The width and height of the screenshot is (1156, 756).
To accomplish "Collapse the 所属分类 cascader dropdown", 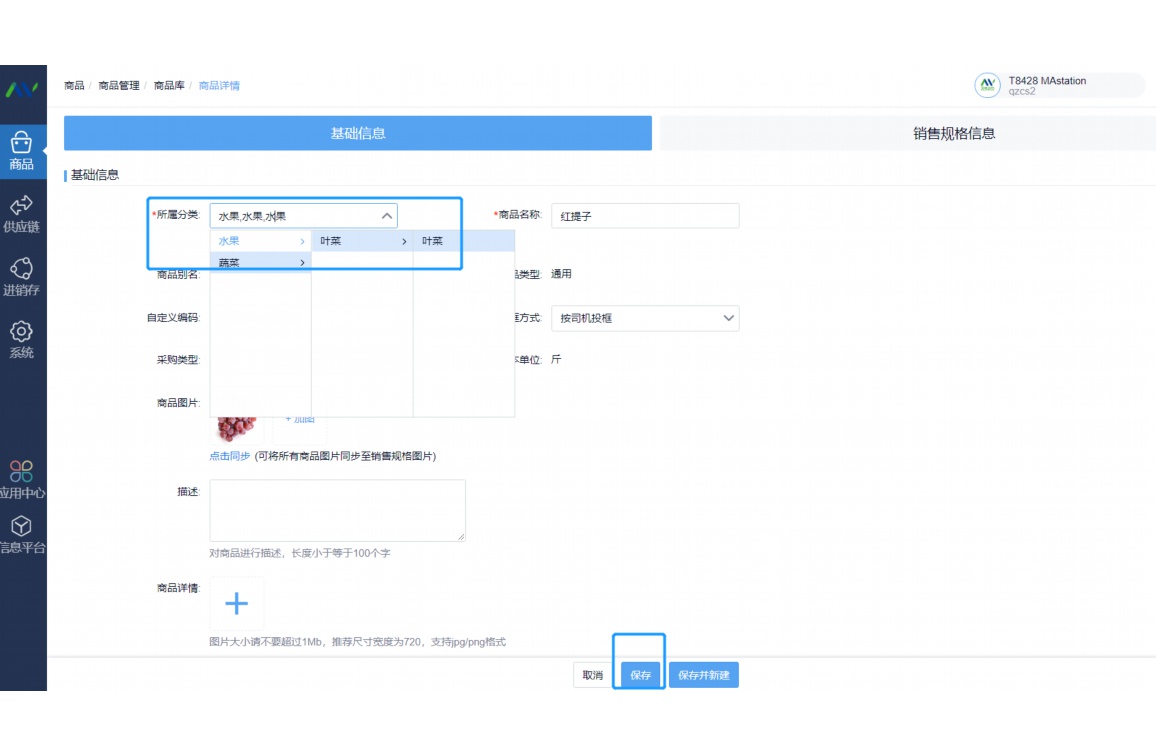I will pyautogui.click(x=386, y=216).
